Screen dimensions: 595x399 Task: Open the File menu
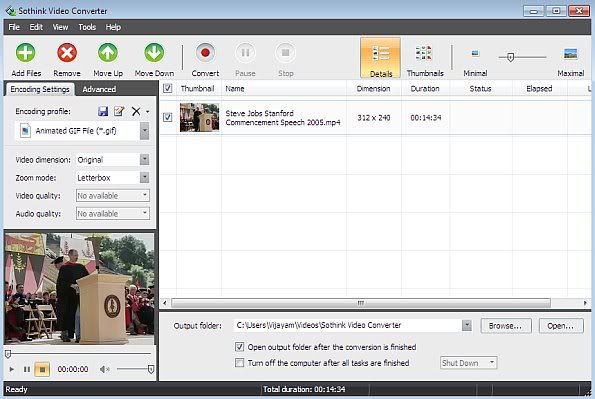tap(14, 27)
